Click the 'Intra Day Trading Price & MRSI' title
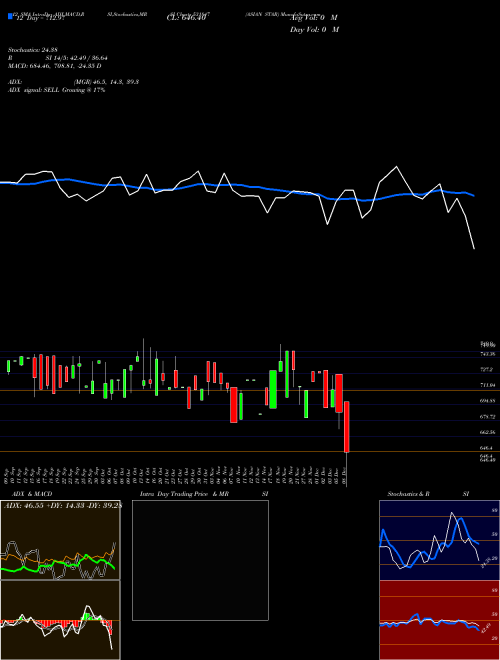Viewport: 500px width, 660px height. click(x=204, y=494)
